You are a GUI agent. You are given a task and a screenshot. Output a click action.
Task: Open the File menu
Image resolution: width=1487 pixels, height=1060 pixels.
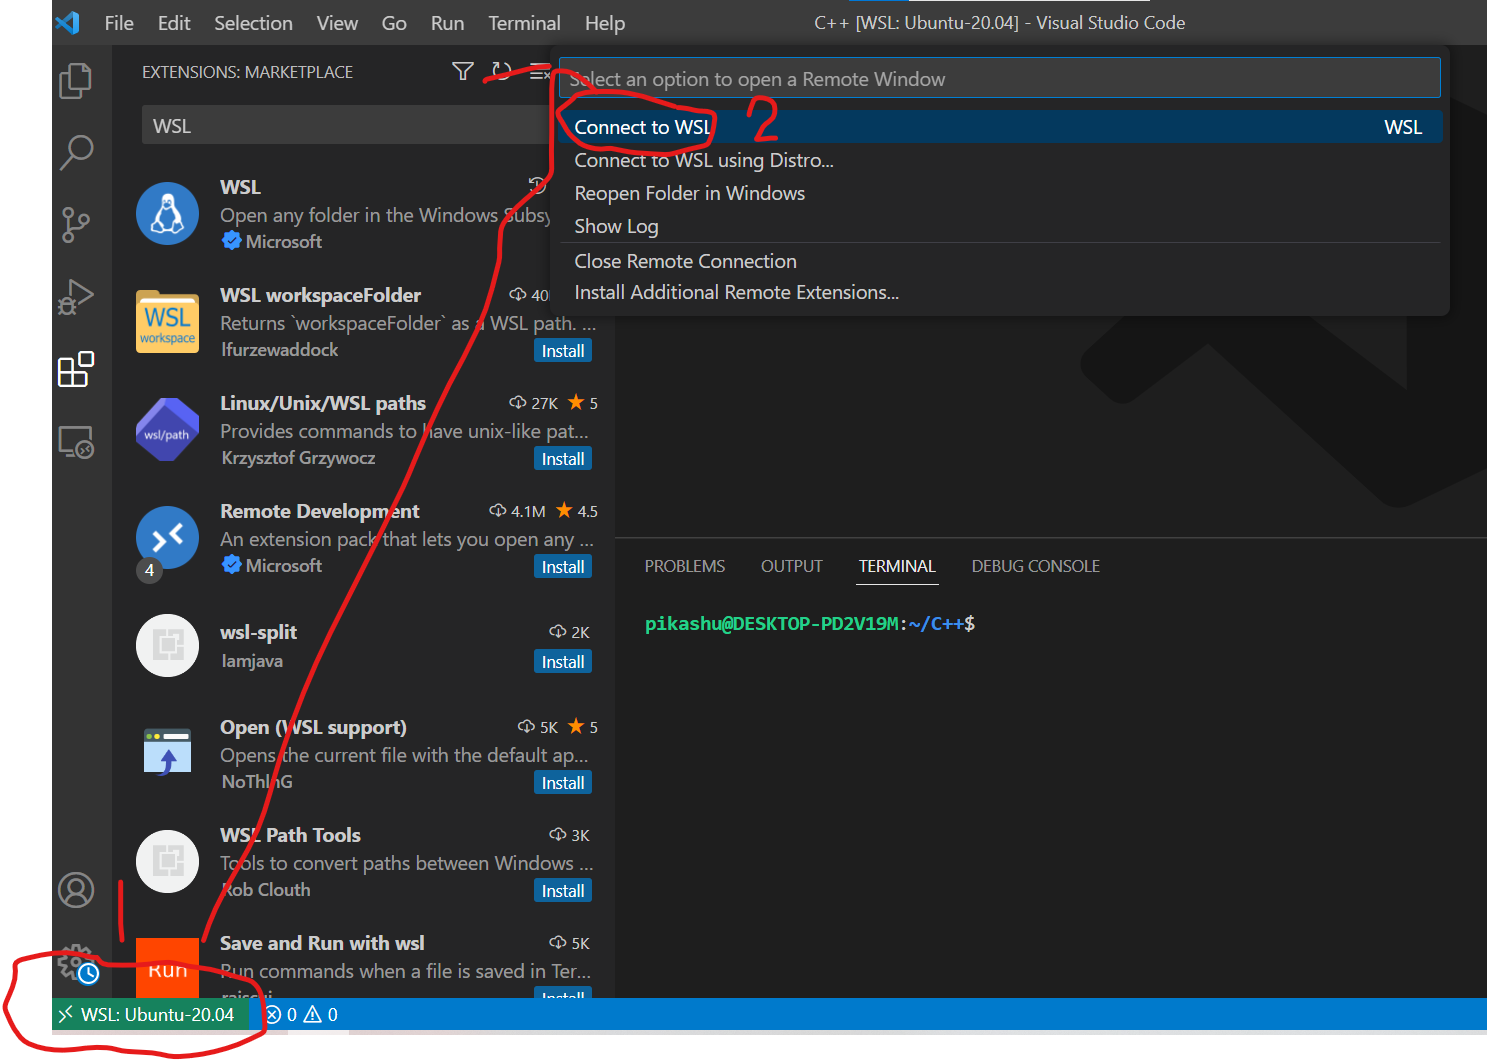click(119, 23)
